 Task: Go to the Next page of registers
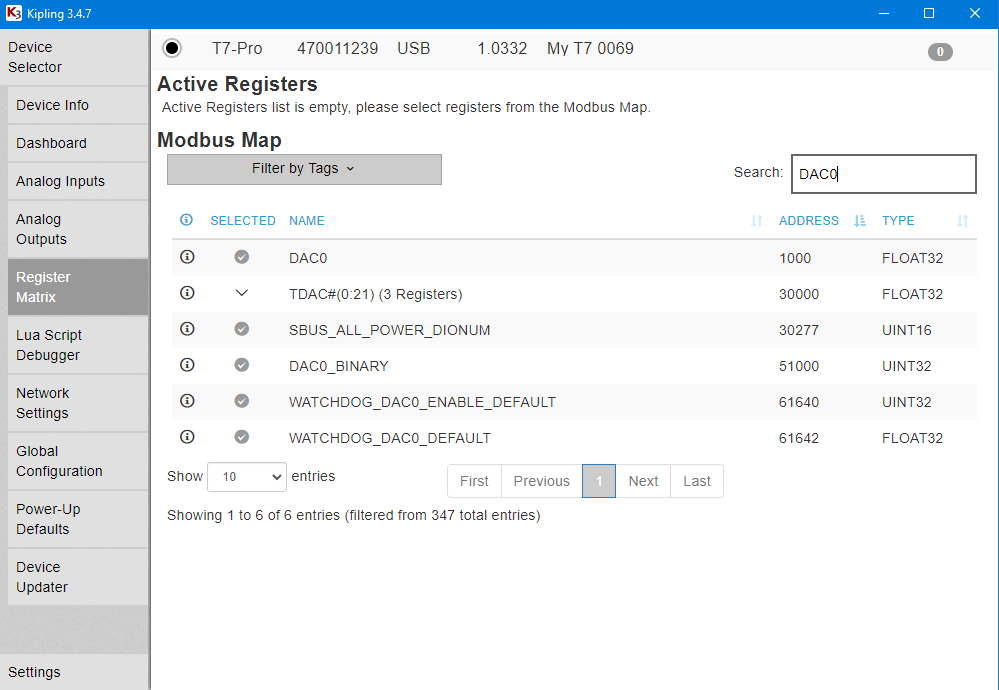coord(642,481)
